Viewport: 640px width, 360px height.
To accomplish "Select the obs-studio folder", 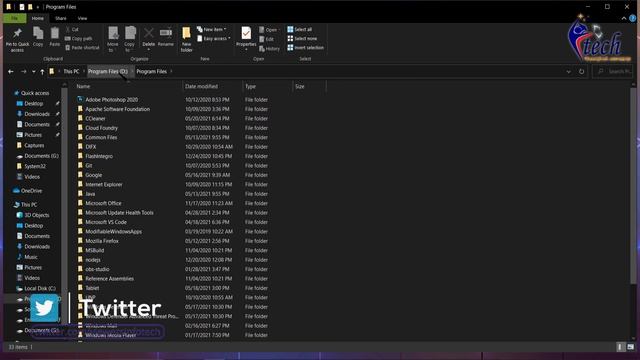I will coord(97,269).
